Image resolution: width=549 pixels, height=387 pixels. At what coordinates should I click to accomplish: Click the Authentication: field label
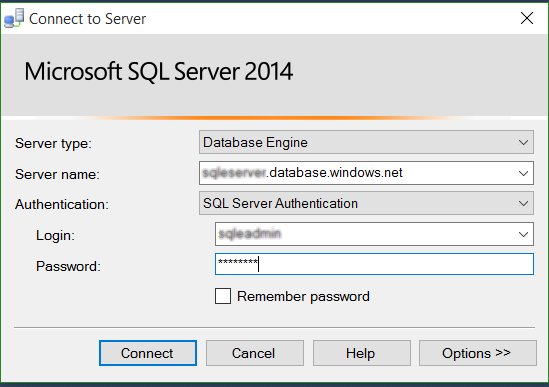coord(62,205)
